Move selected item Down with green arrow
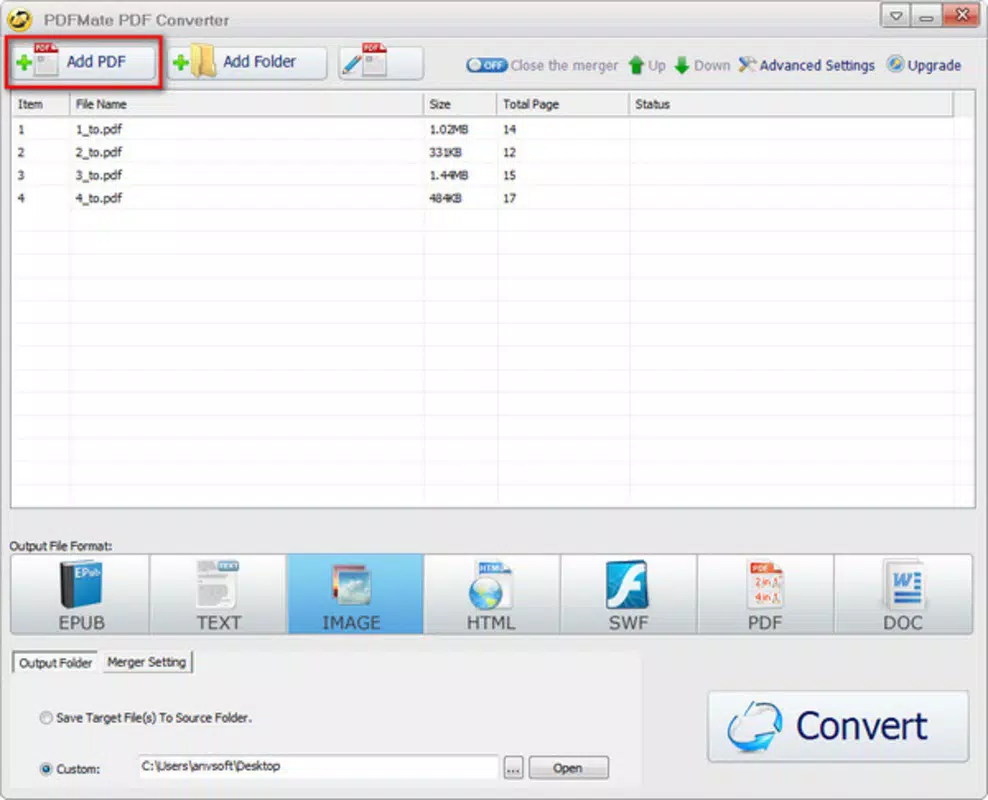This screenshot has width=988, height=800. pyautogui.click(x=702, y=65)
